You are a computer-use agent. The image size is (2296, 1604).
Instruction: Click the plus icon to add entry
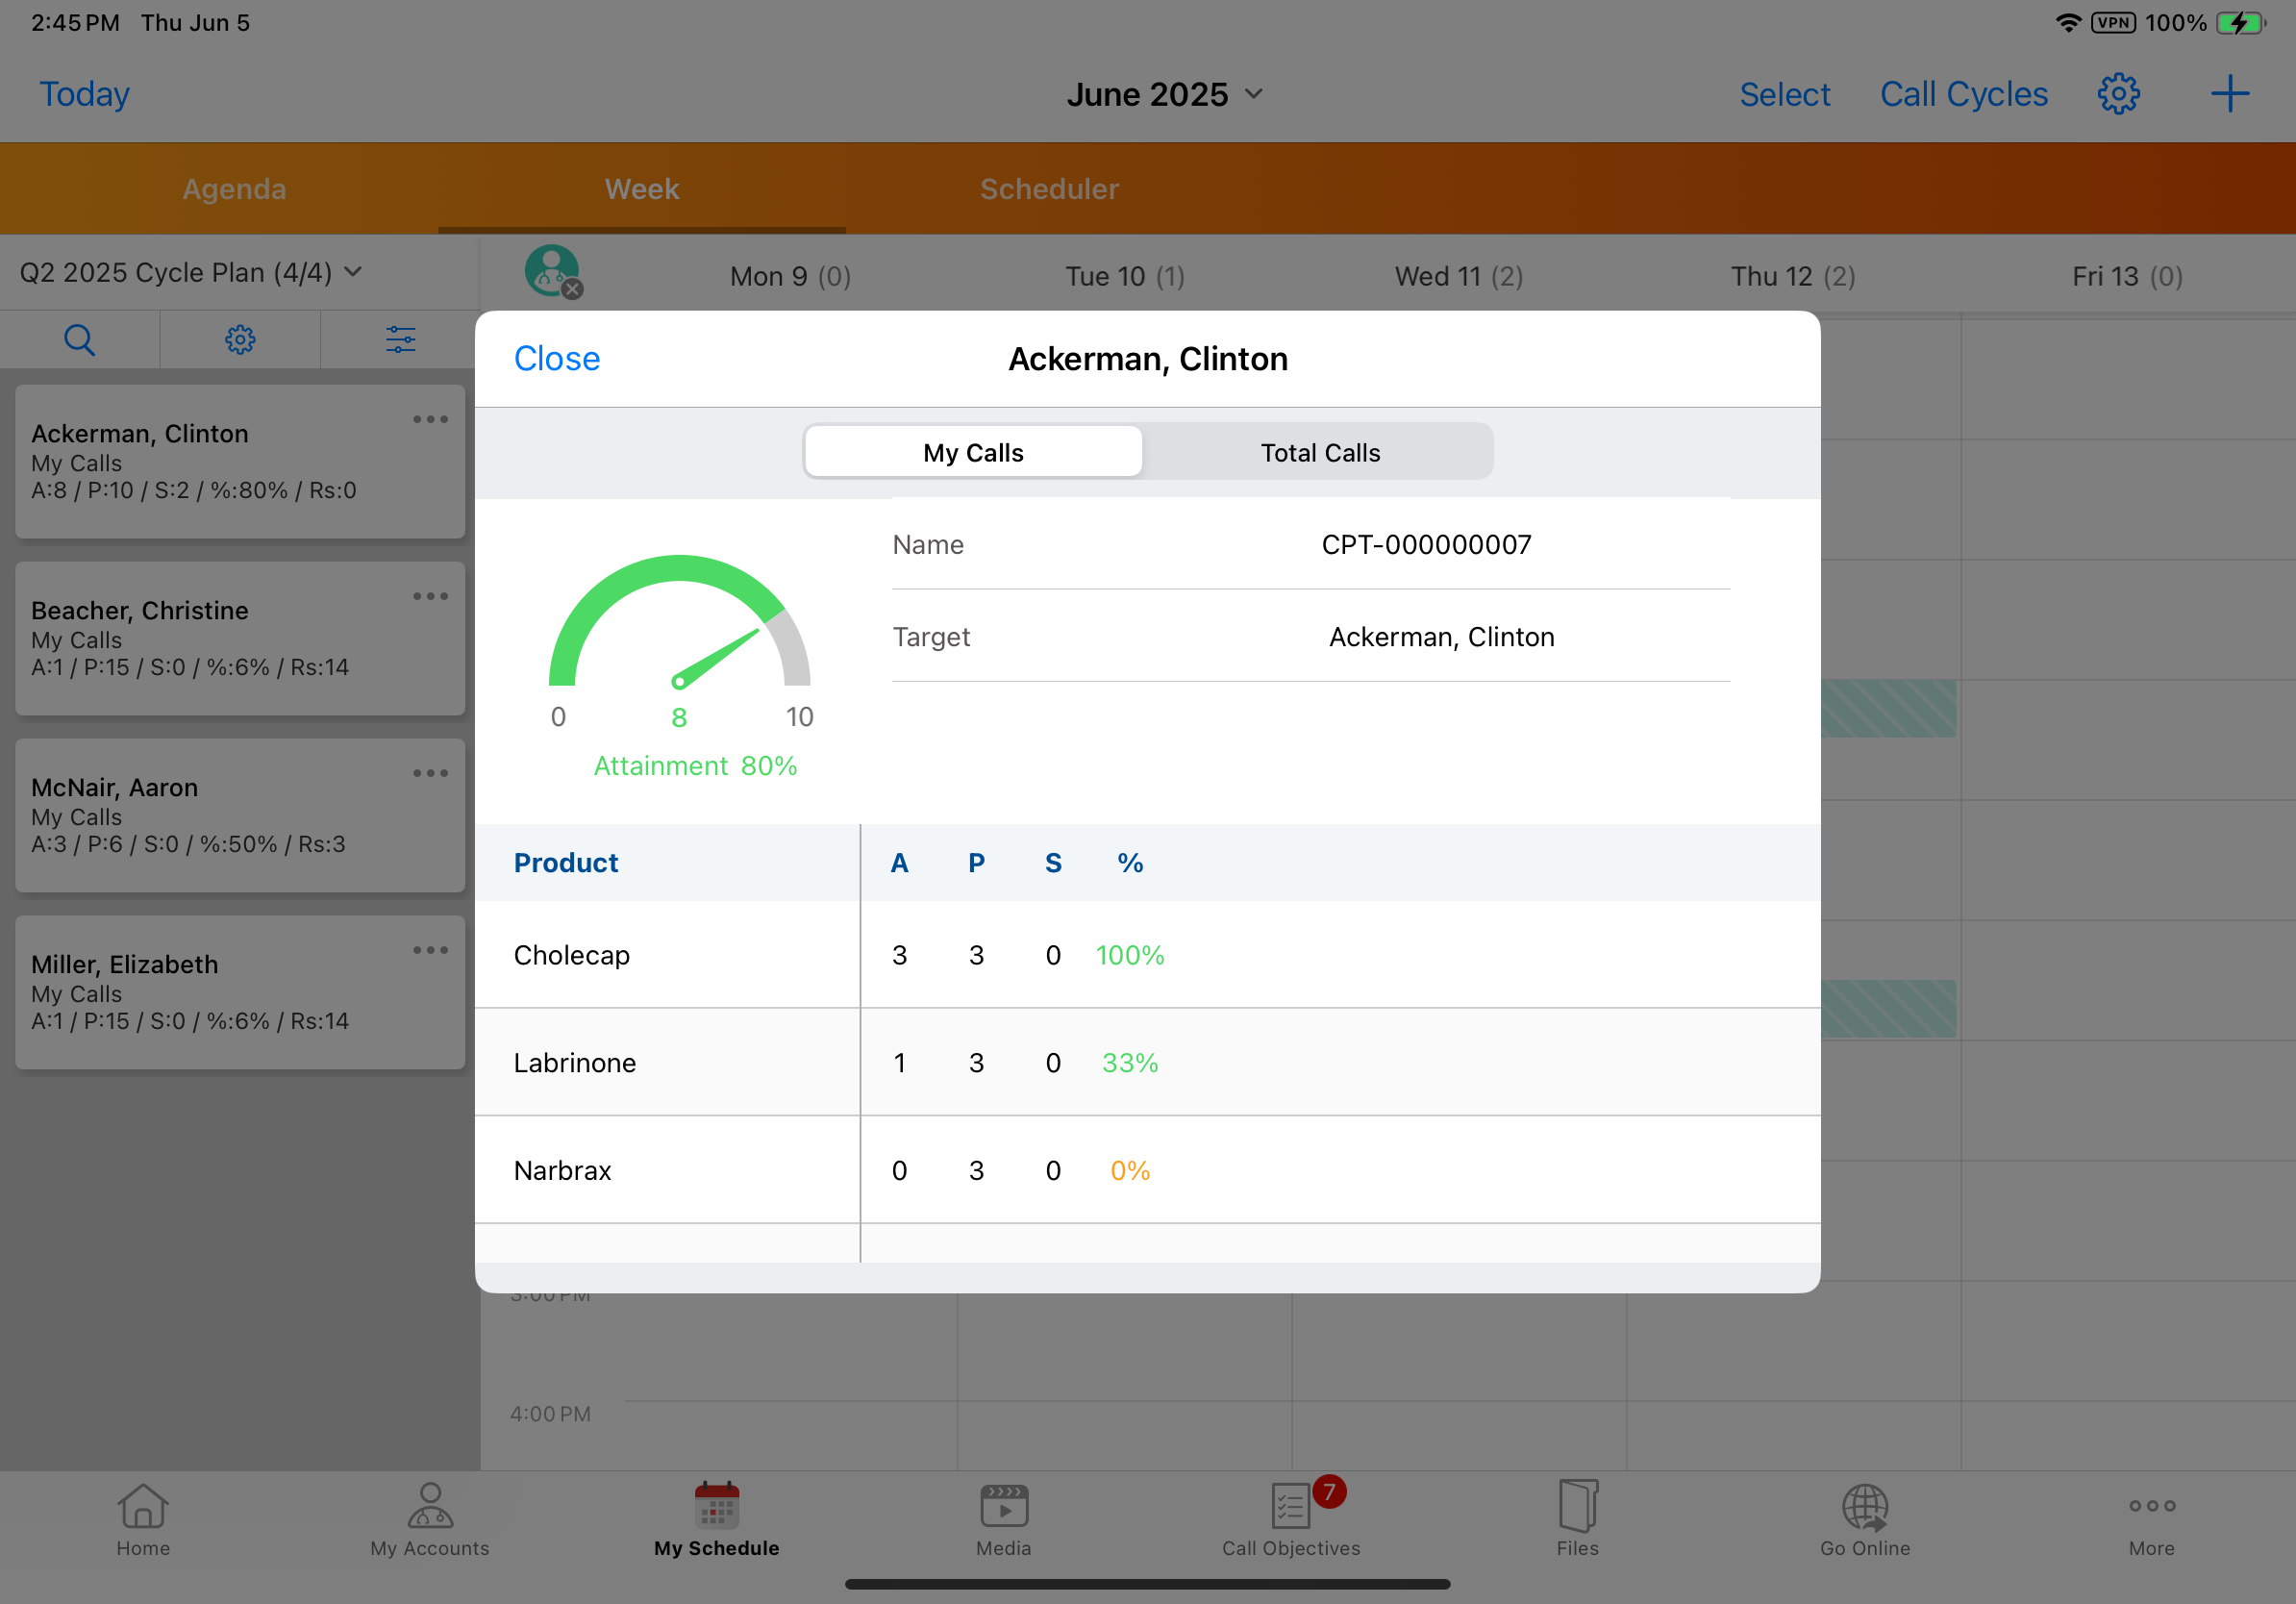(x=2229, y=94)
